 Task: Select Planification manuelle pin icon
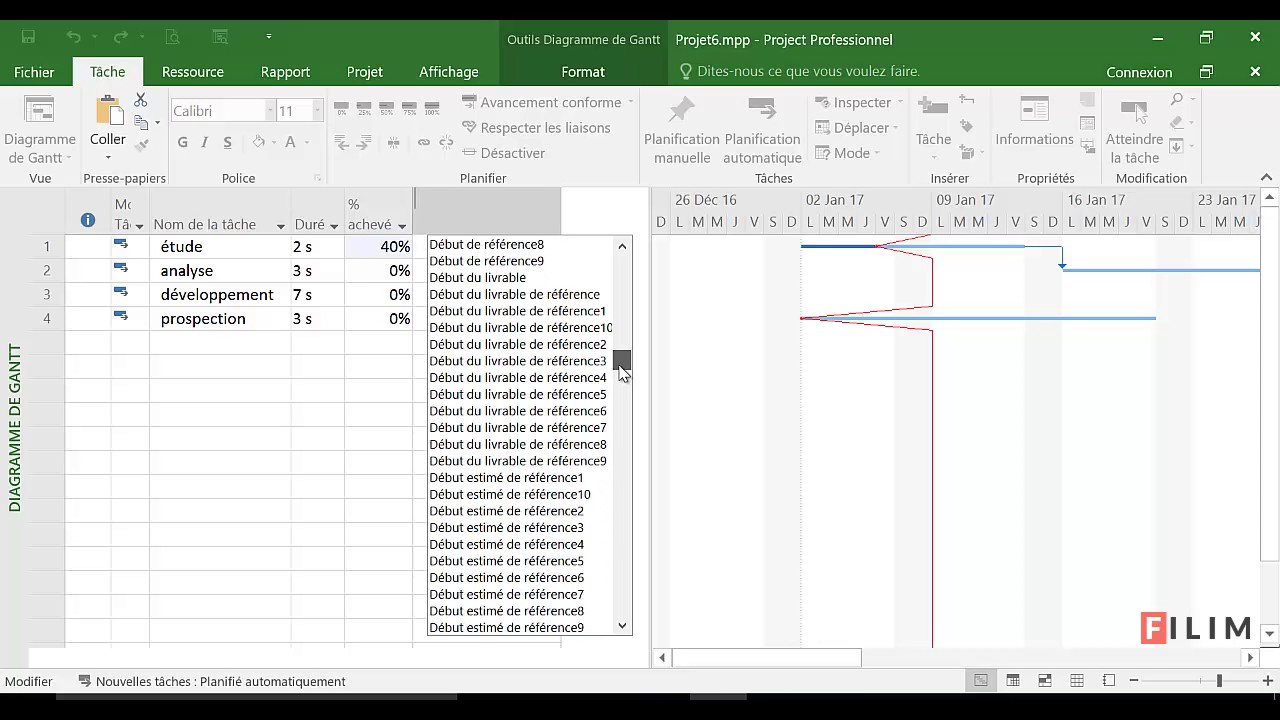(x=682, y=110)
